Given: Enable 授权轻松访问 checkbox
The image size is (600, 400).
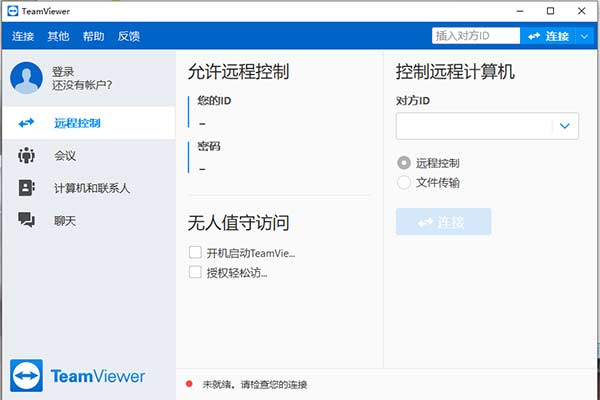Looking at the screenshot, I should (195, 272).
